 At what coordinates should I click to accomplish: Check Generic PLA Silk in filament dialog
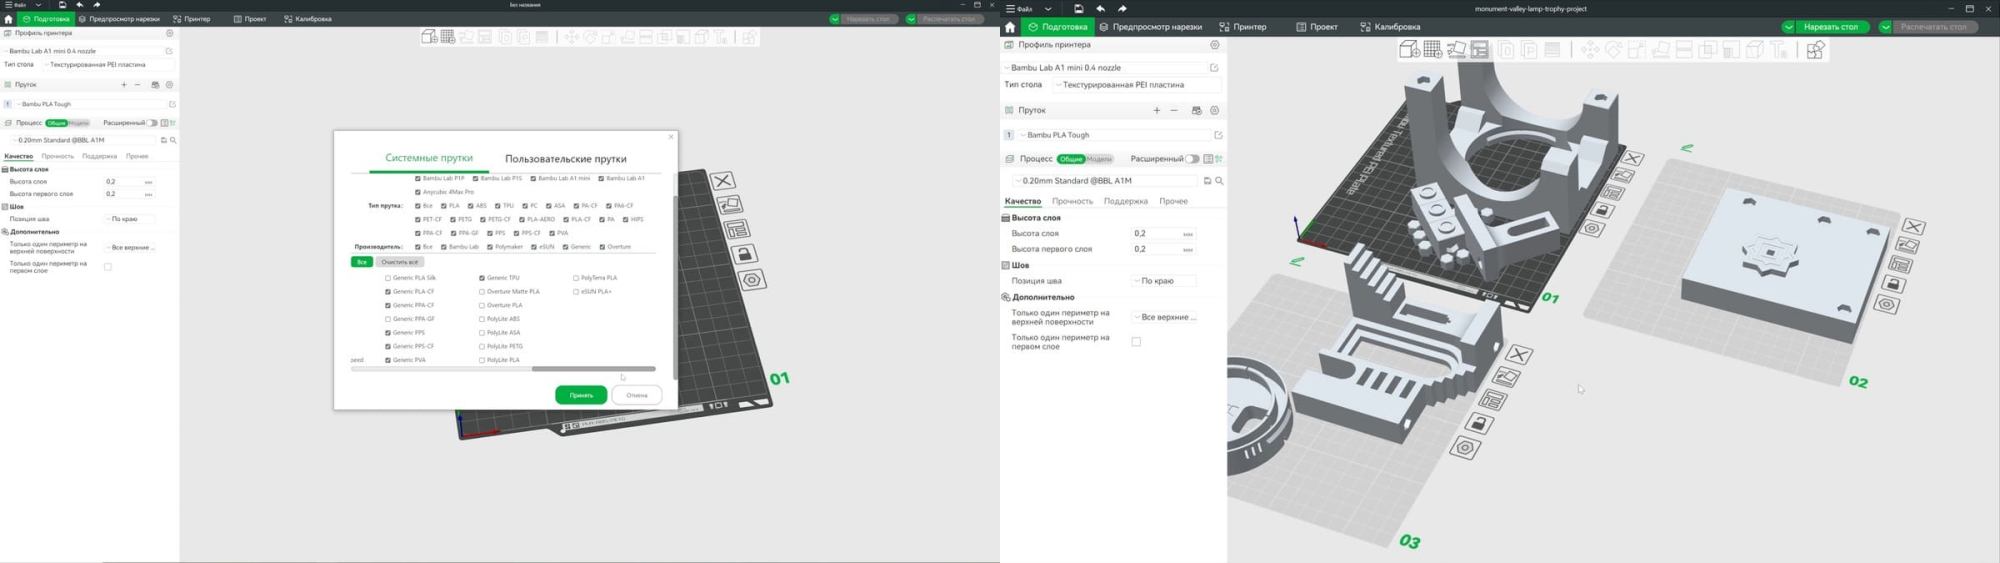pyautogui.click(x=388, y=278)
